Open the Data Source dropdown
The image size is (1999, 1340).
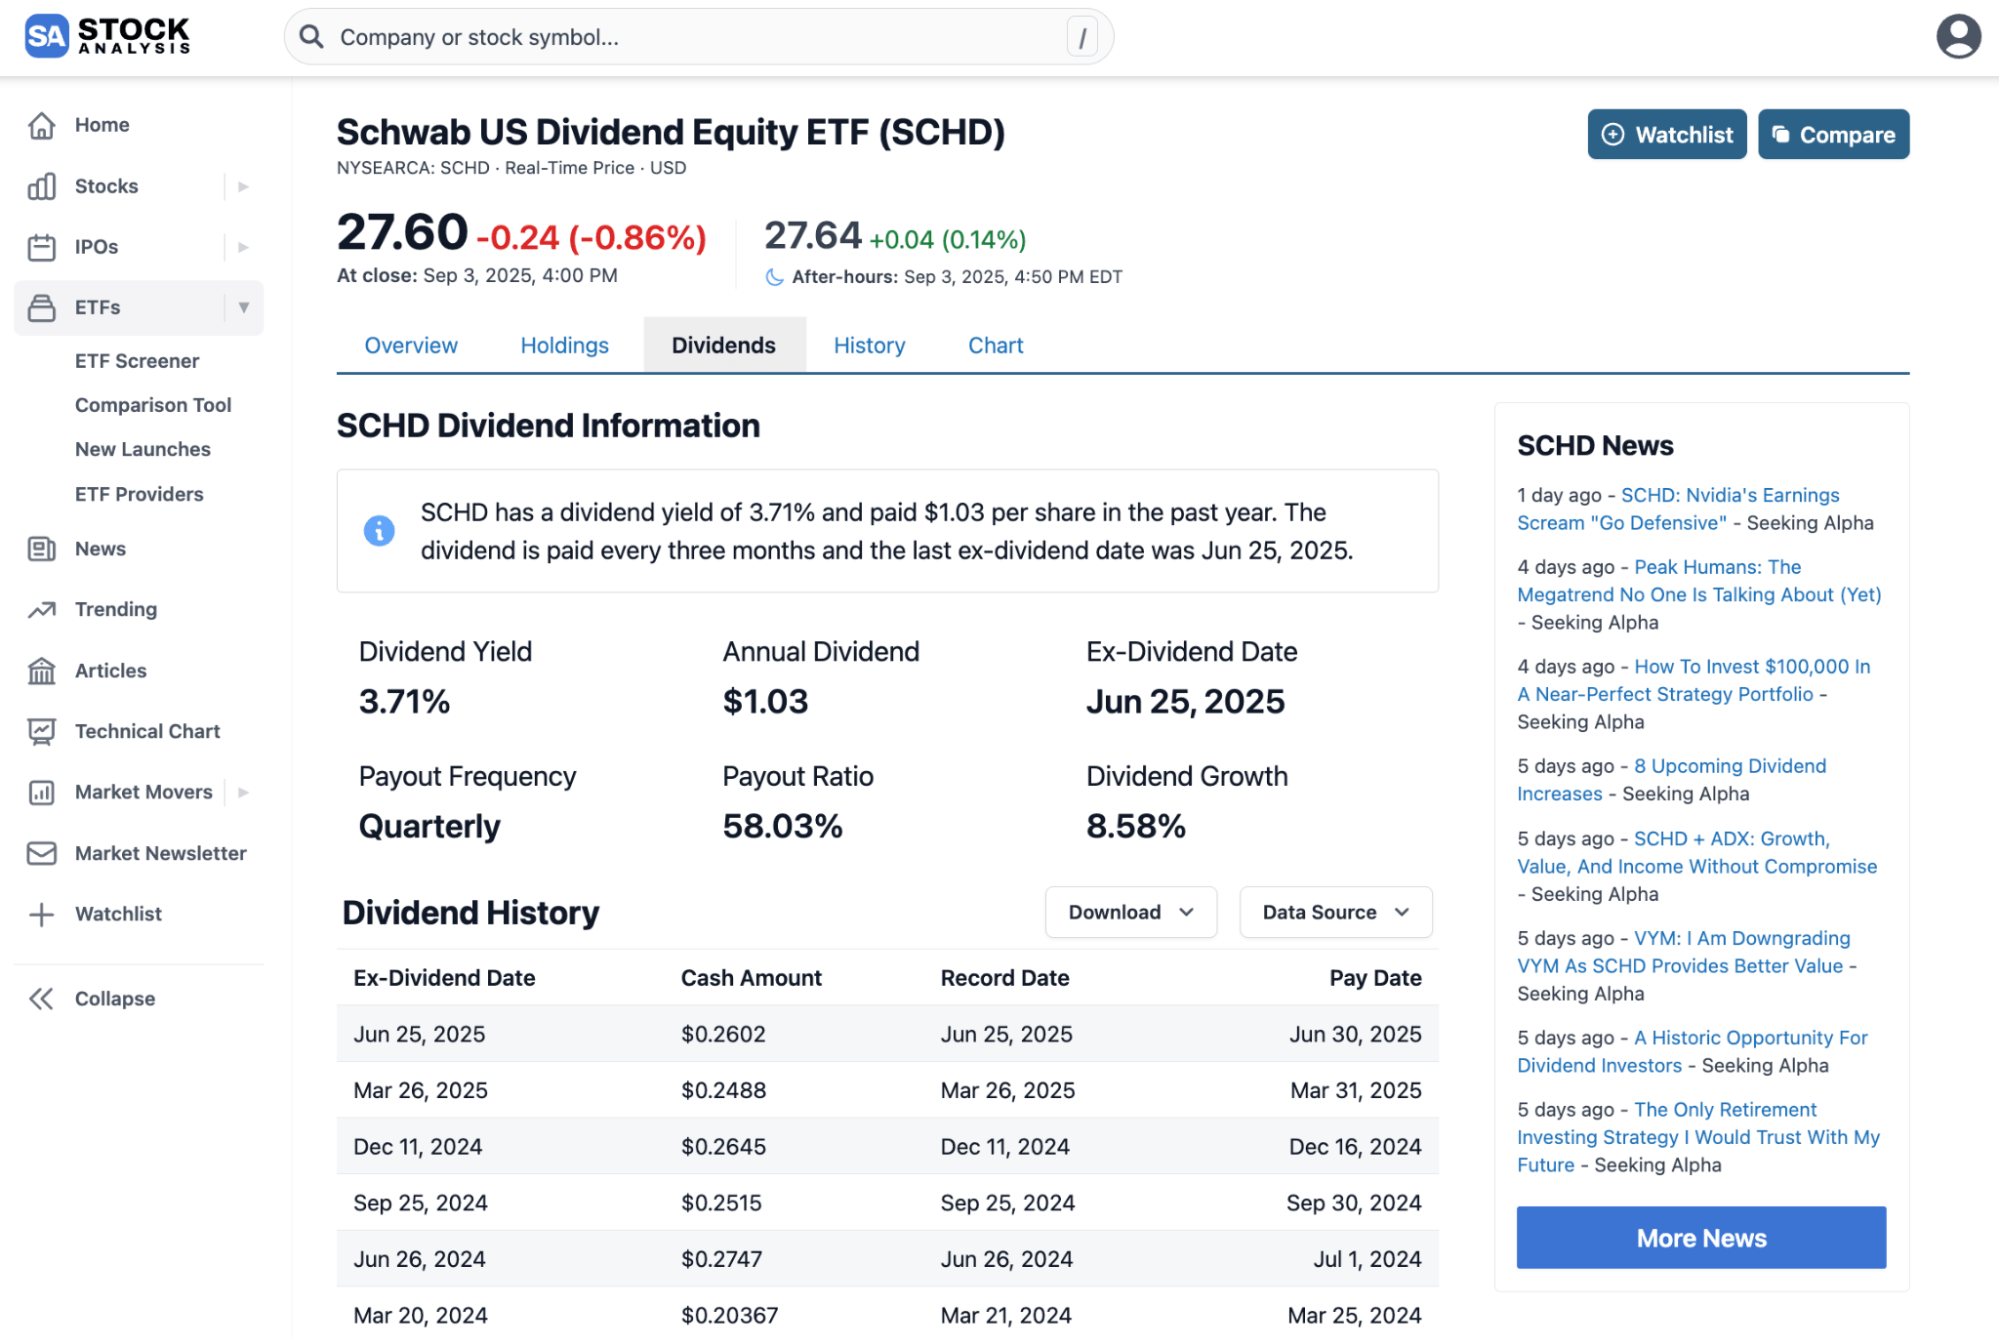click(1336, 912)
